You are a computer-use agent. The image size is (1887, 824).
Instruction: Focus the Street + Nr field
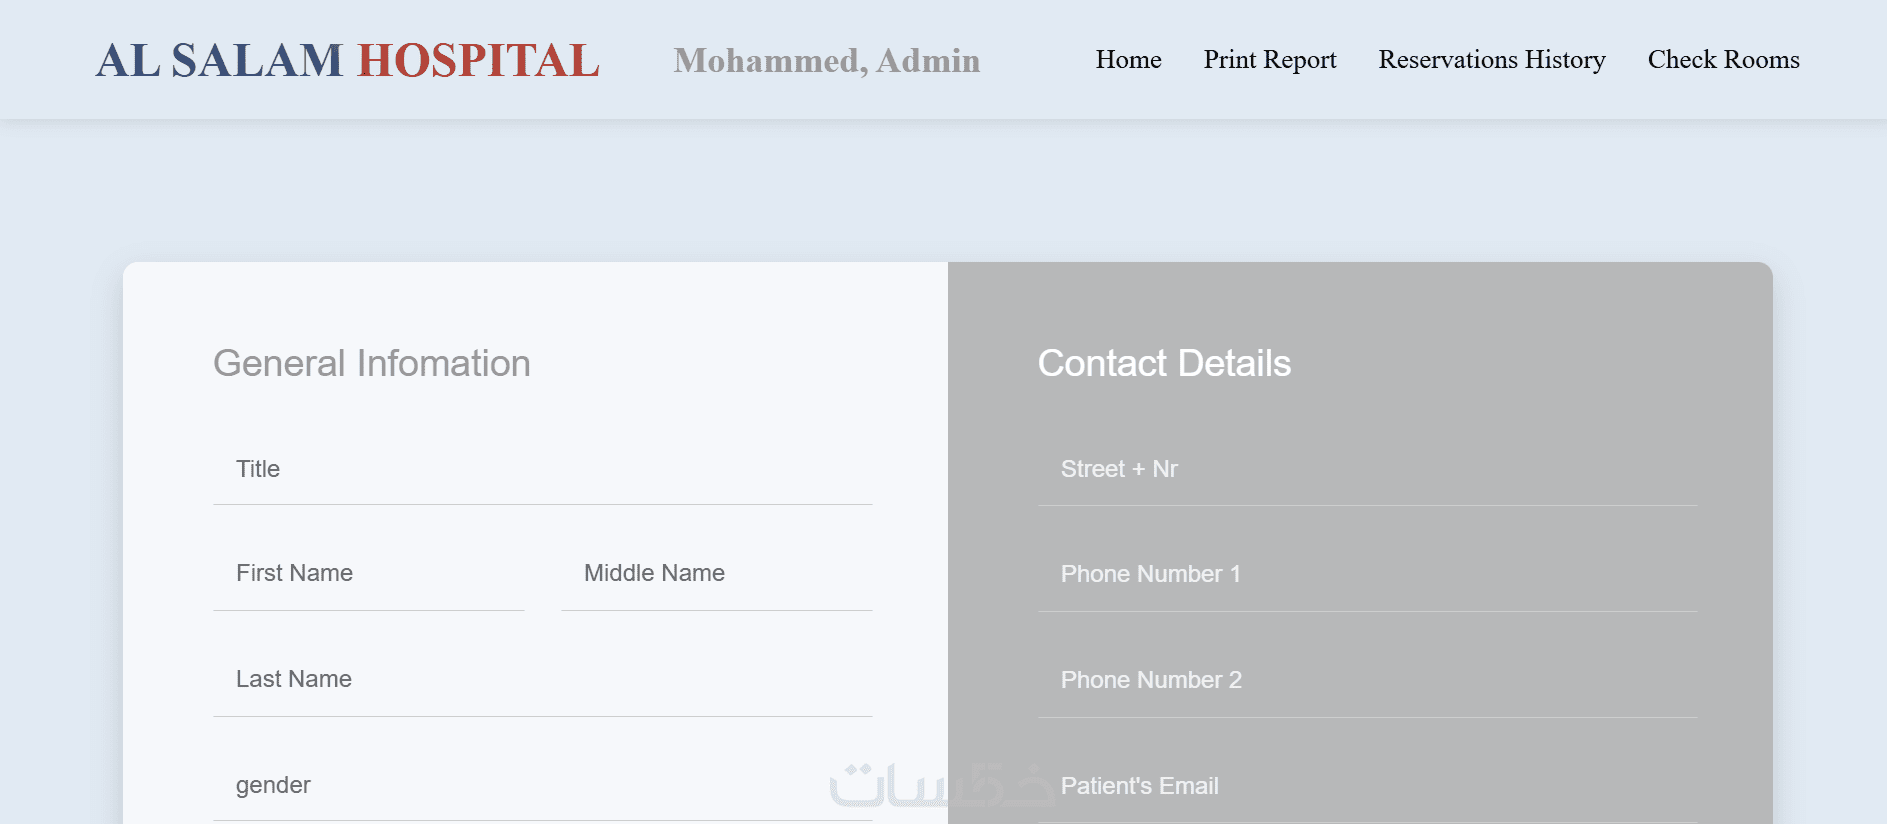pyautogui.click(x=1367, y=470)
